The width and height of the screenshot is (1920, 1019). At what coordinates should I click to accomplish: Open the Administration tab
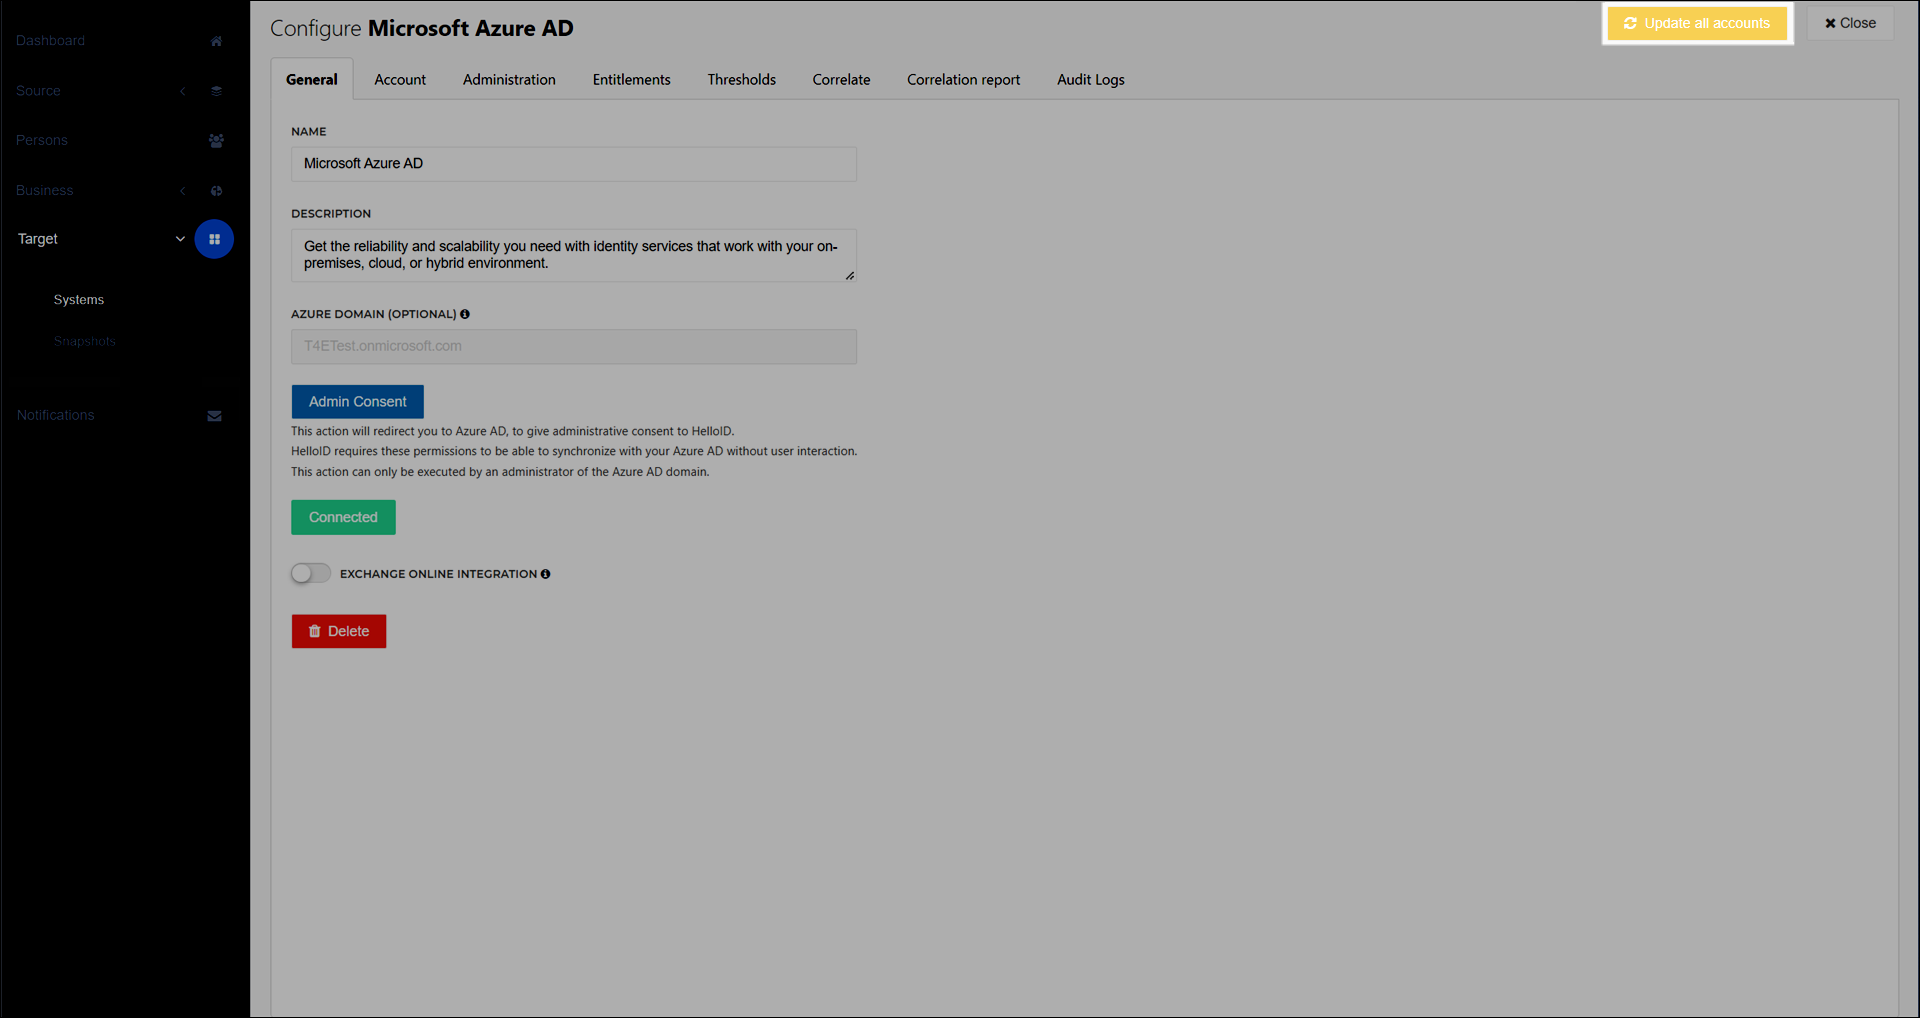(509, 80)
